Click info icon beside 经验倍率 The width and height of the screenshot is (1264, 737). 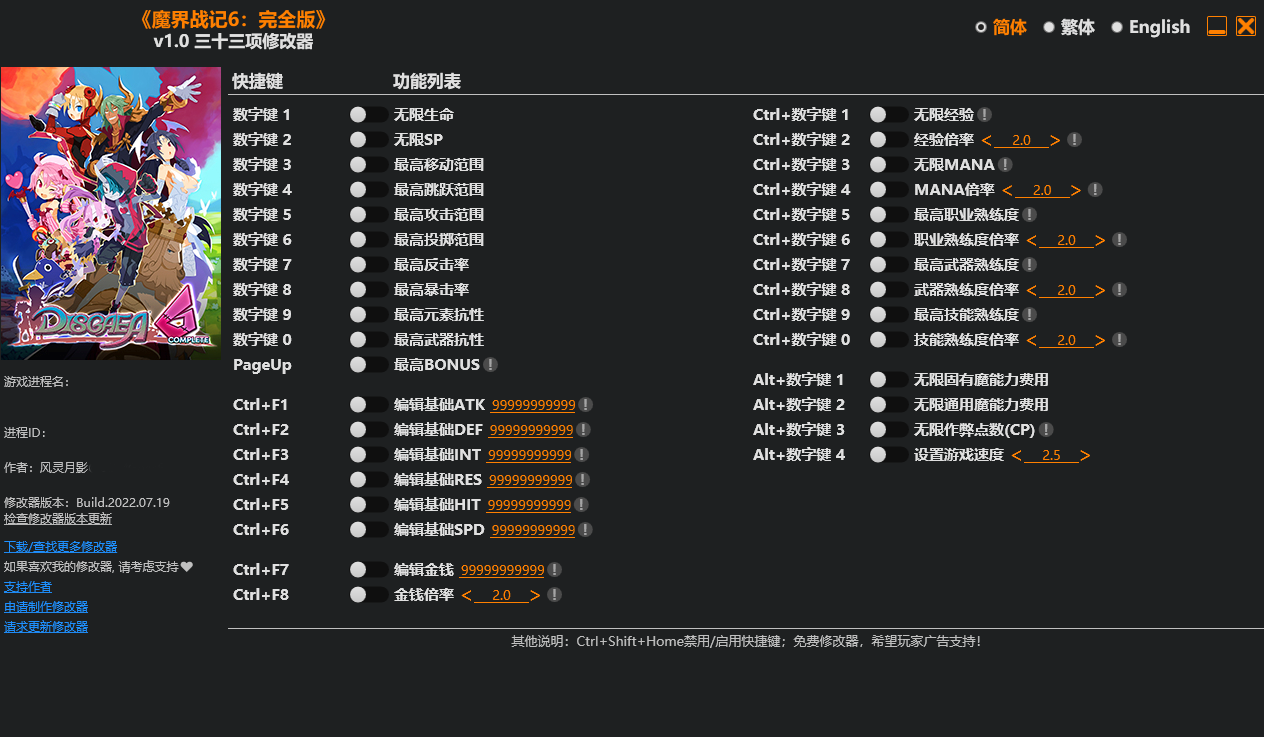(1074, 139)
